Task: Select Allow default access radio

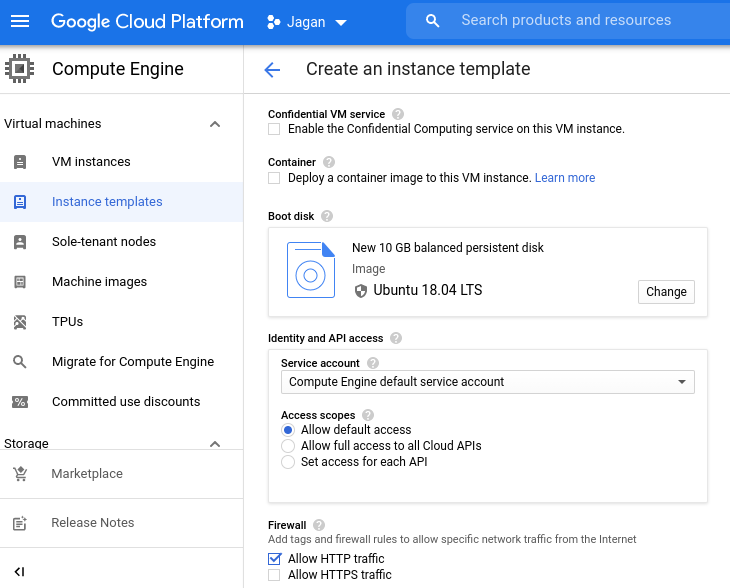Action: click(x=288, y=430)
